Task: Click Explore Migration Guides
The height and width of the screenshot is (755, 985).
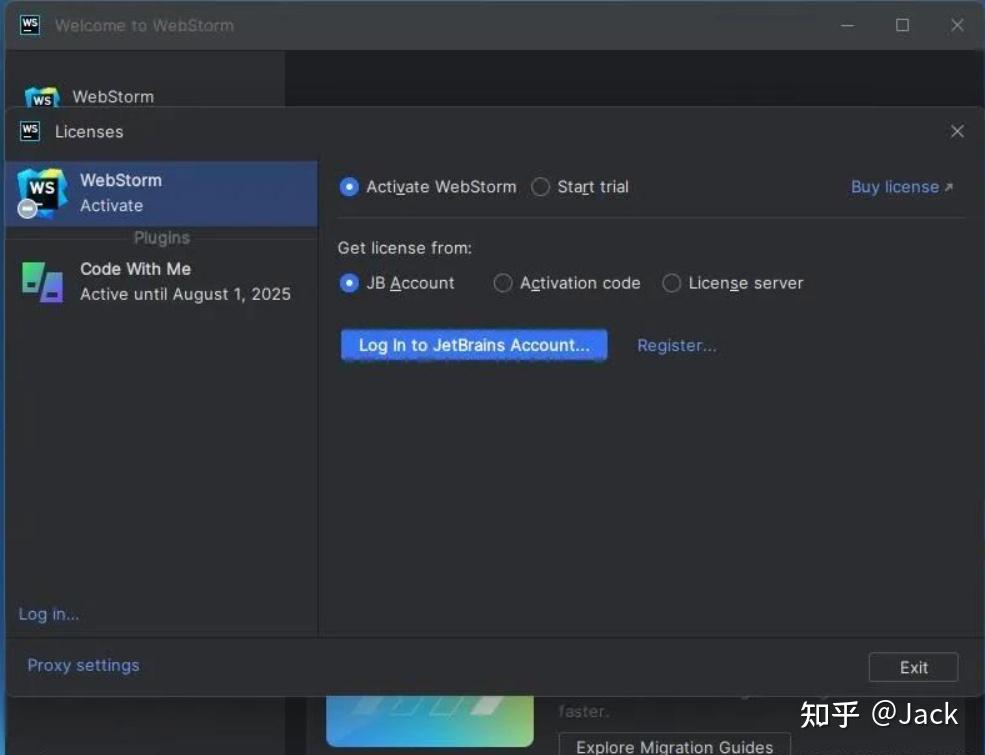Action: [x=673, y=746]
